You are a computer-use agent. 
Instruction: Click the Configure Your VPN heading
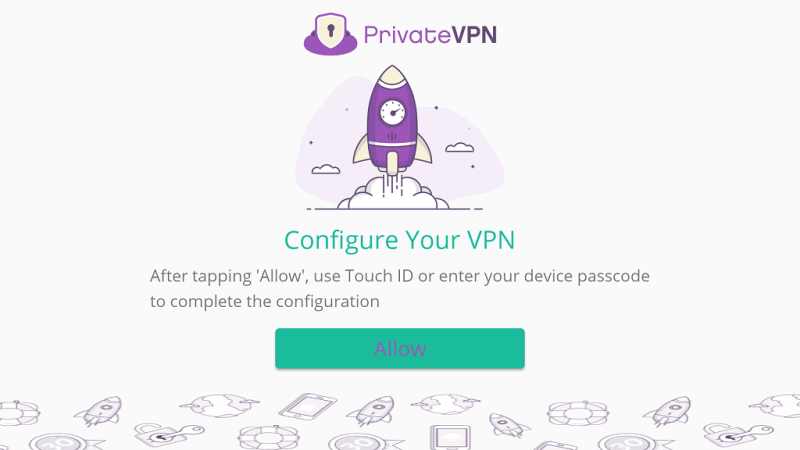399,240
